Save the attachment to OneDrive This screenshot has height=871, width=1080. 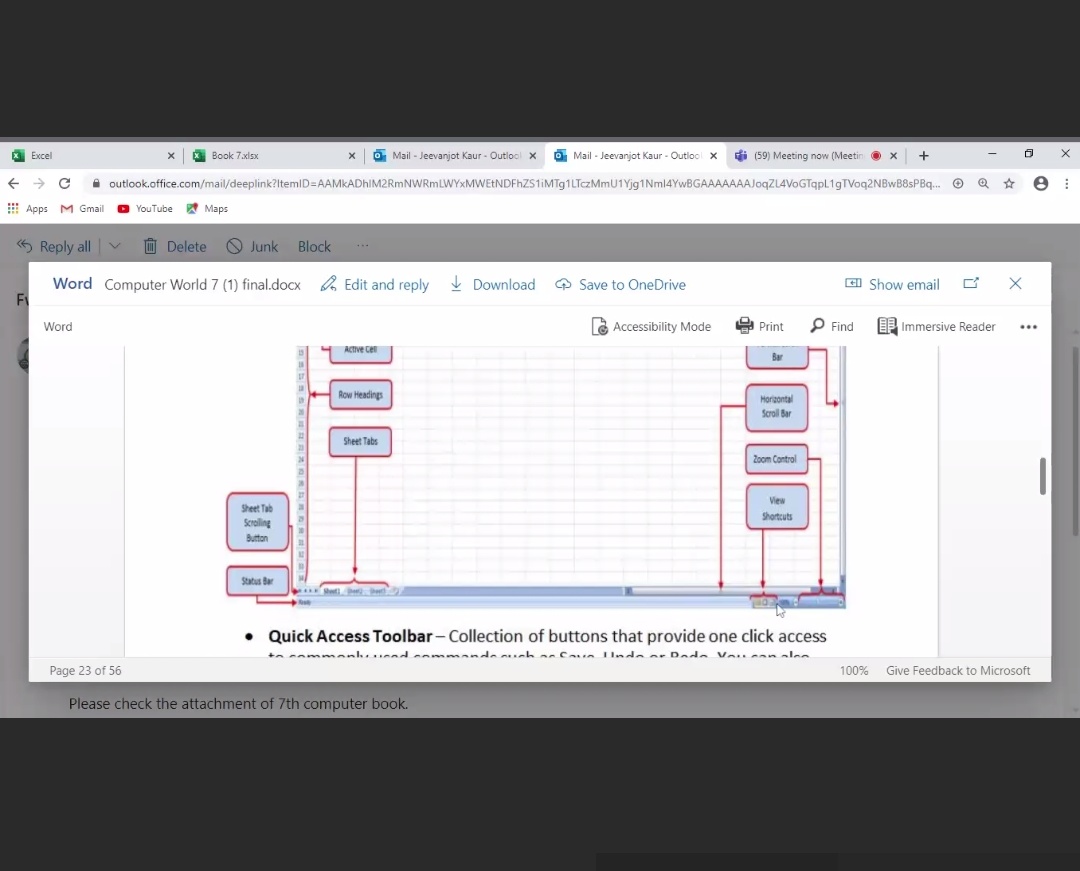pos(621,284)
